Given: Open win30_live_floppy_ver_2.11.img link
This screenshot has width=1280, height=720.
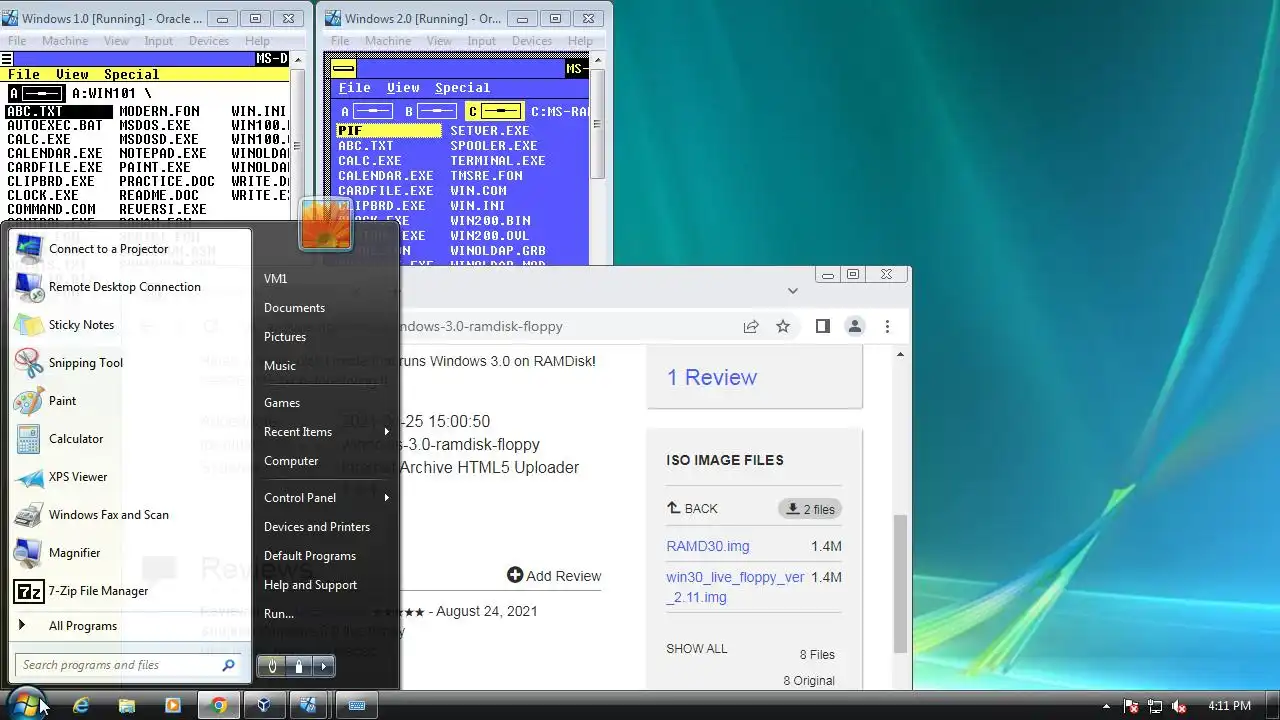Looking at the screenshot, I should coord(735,587).
